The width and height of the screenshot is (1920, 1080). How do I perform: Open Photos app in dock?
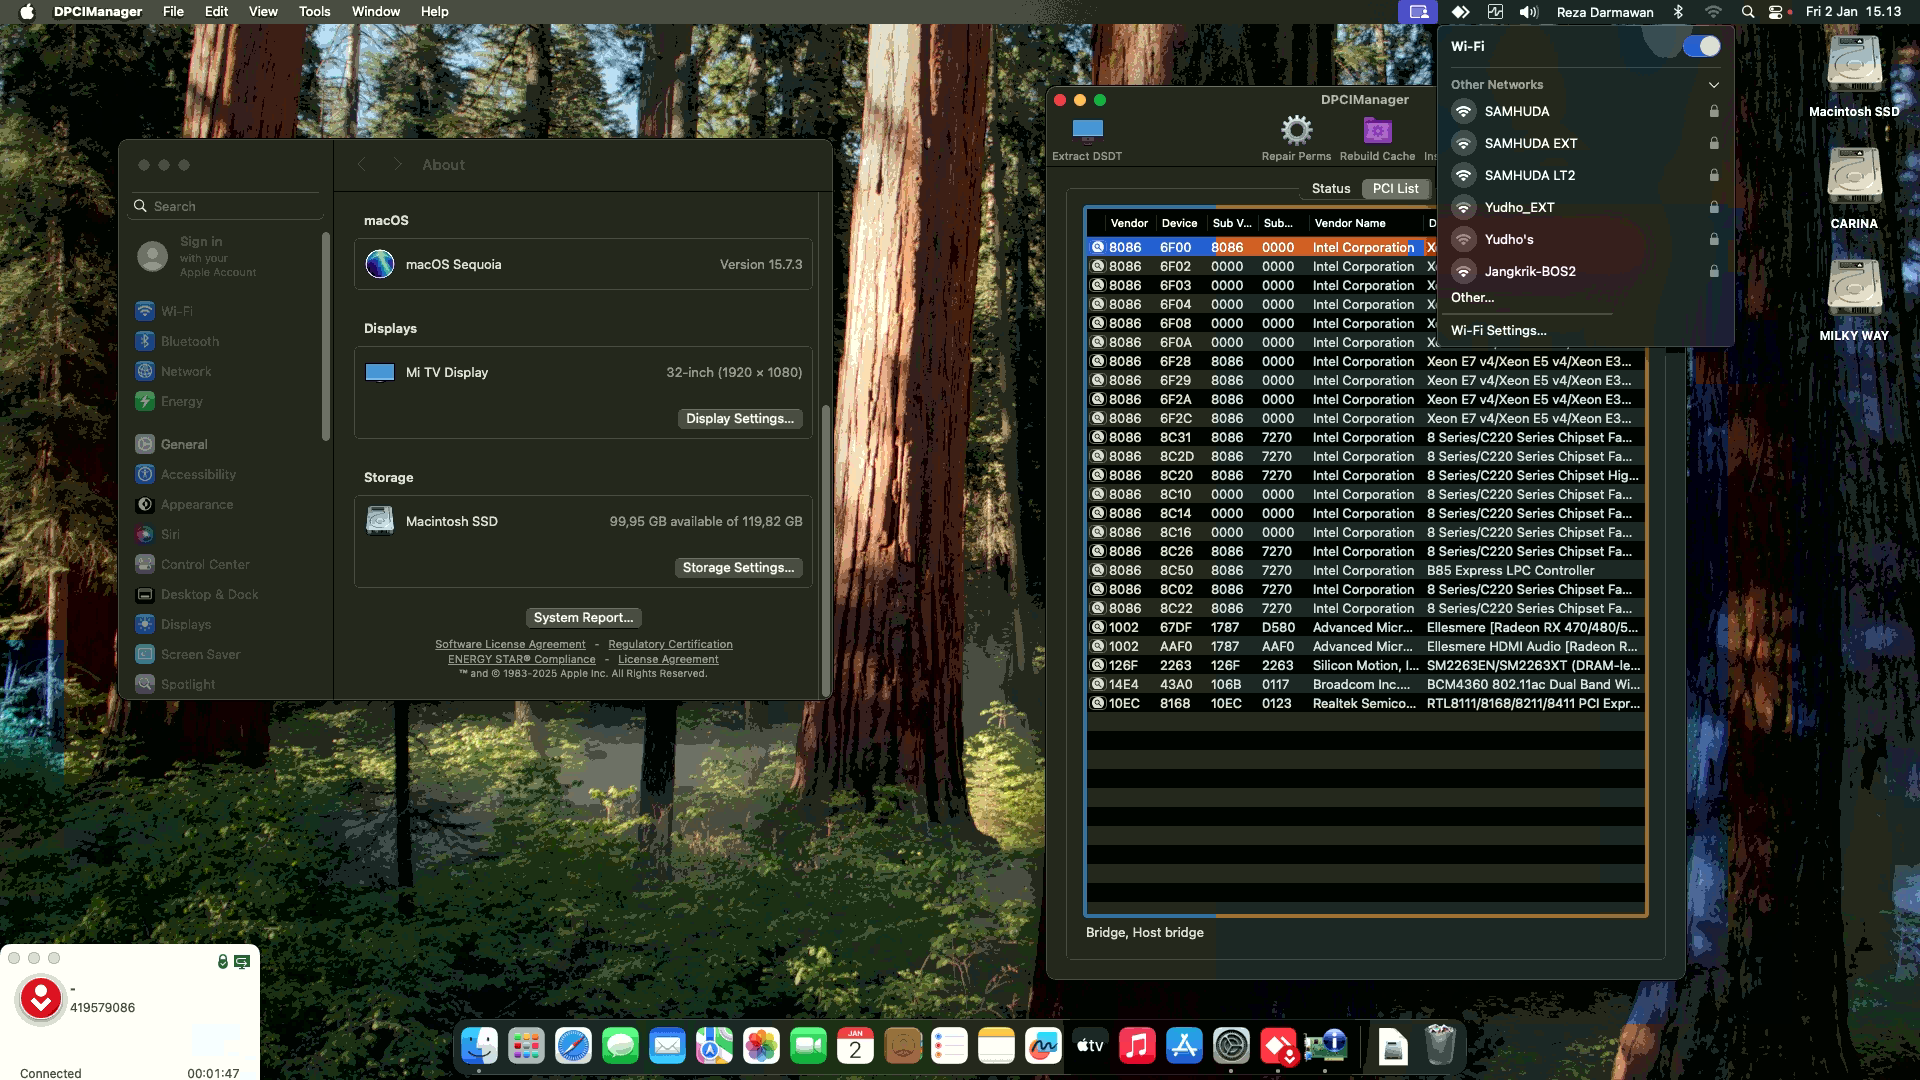[x=761, y=1046]
